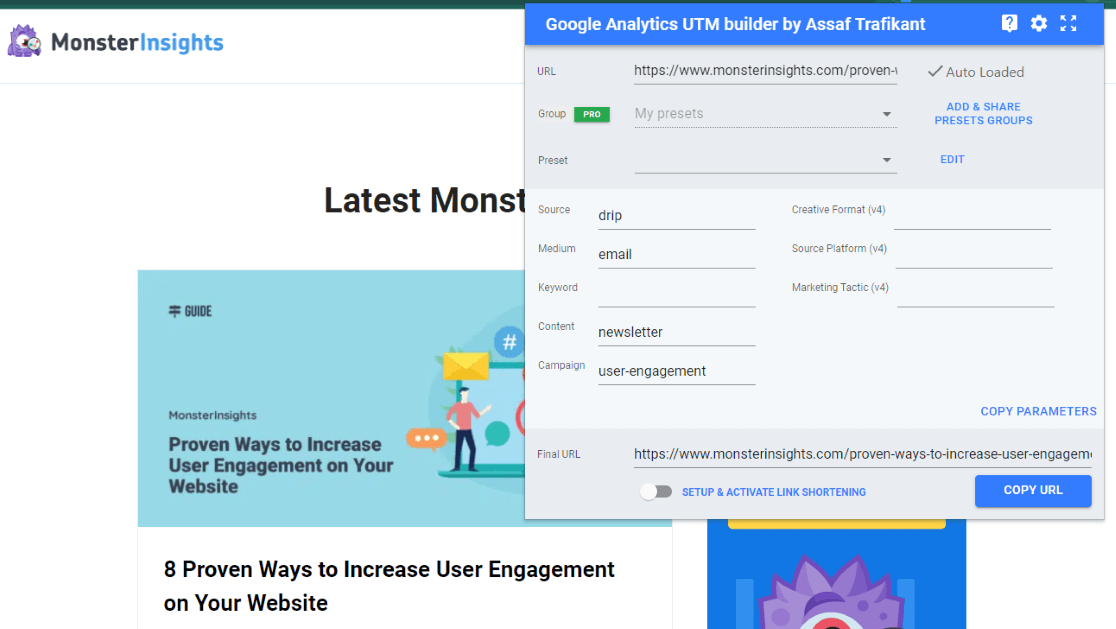Enable link shortening with the toggle switch
1116x629 pixels.
657,491
